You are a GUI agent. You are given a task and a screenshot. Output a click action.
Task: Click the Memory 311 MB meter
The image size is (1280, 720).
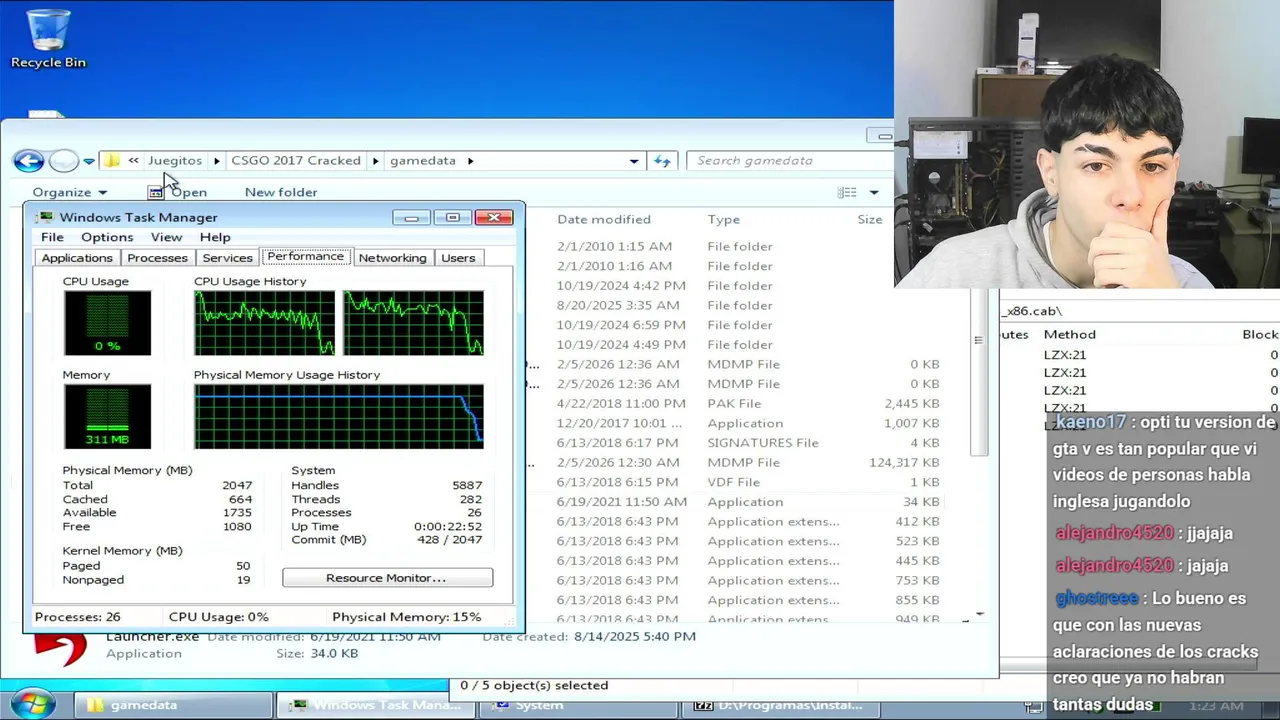(107, 416)
